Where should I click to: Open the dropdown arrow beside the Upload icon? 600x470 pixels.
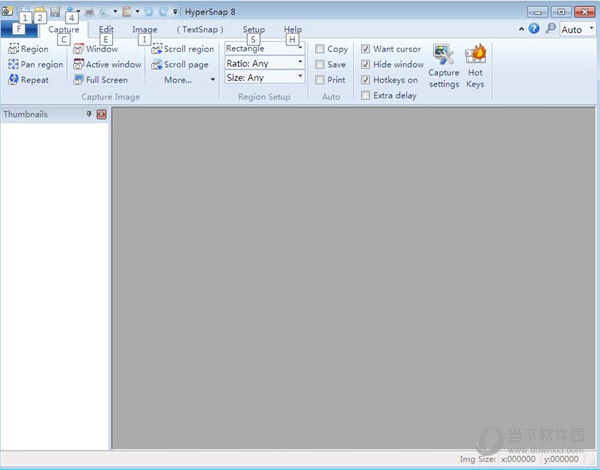(x=78, y=11)
